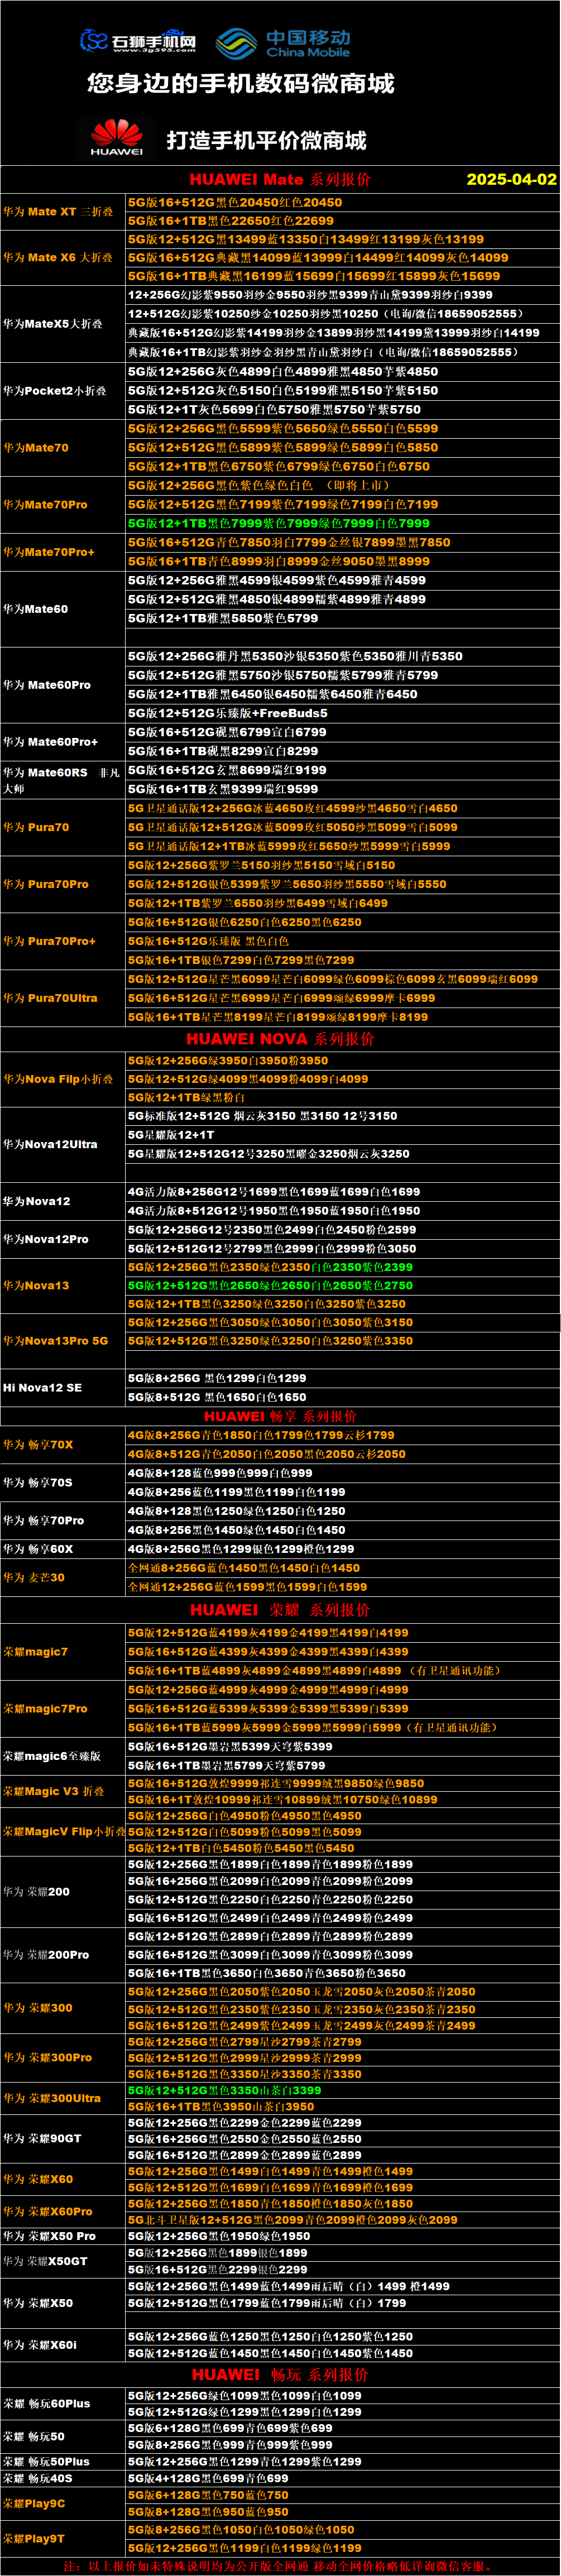The width and height of the screenshot is (561, 2576).
Task: Select the 华为 荣耀X60i model label
Action: [x=40, y=2345]
